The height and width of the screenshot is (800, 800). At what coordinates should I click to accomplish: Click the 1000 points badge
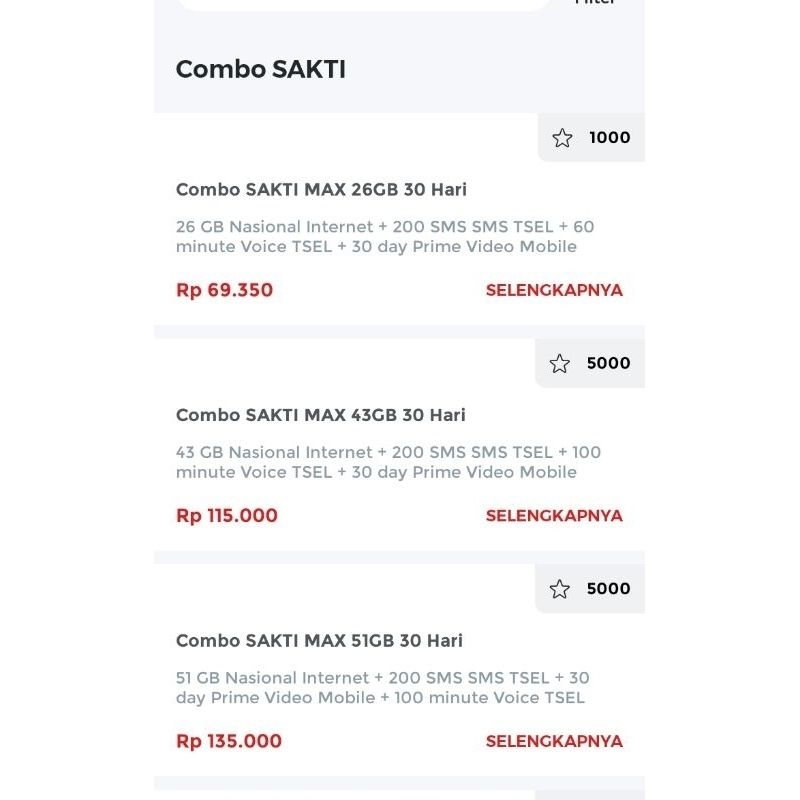[609, 138]
